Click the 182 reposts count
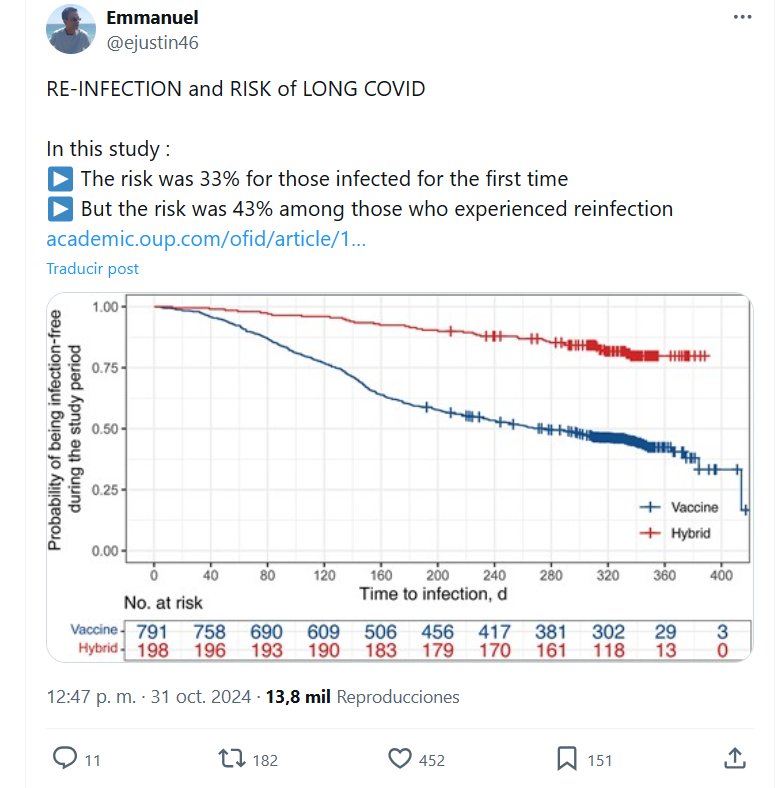This screenshot has height=788, width=782. (x=265, y=760)
